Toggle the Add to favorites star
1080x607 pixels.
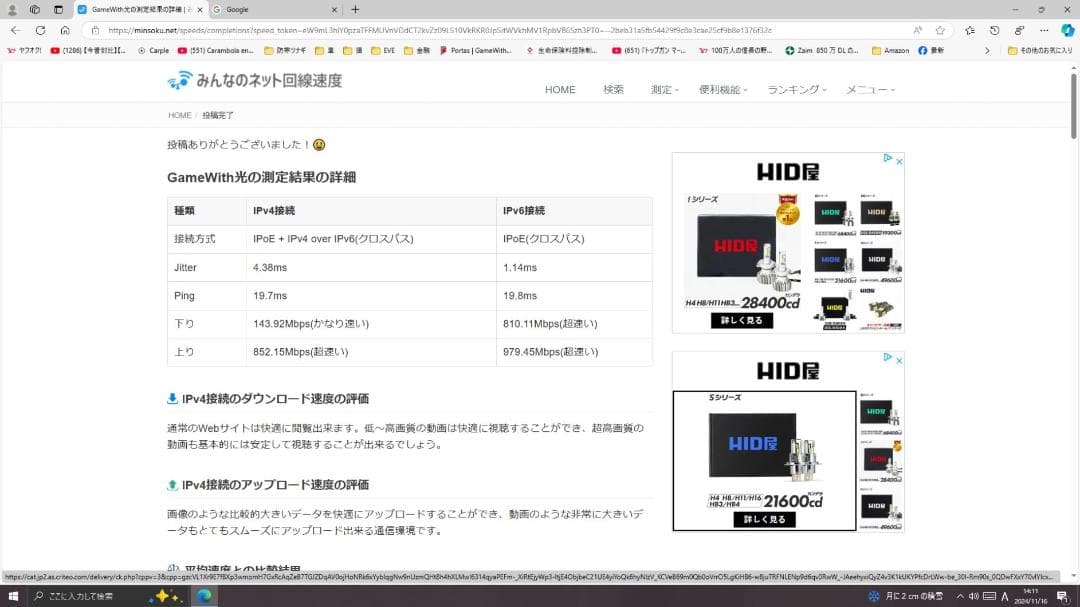pos(941,29)
